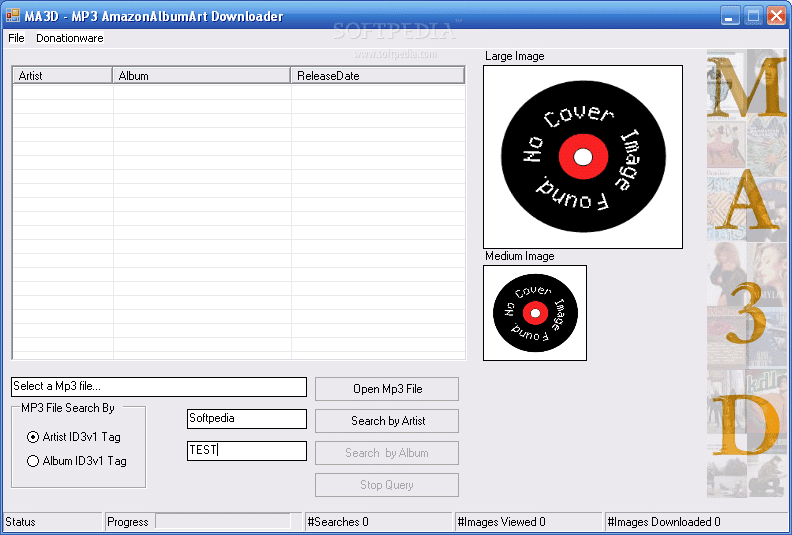Focus the album field containing TEST
Viewport: 792px width, 535px height.
247,451
